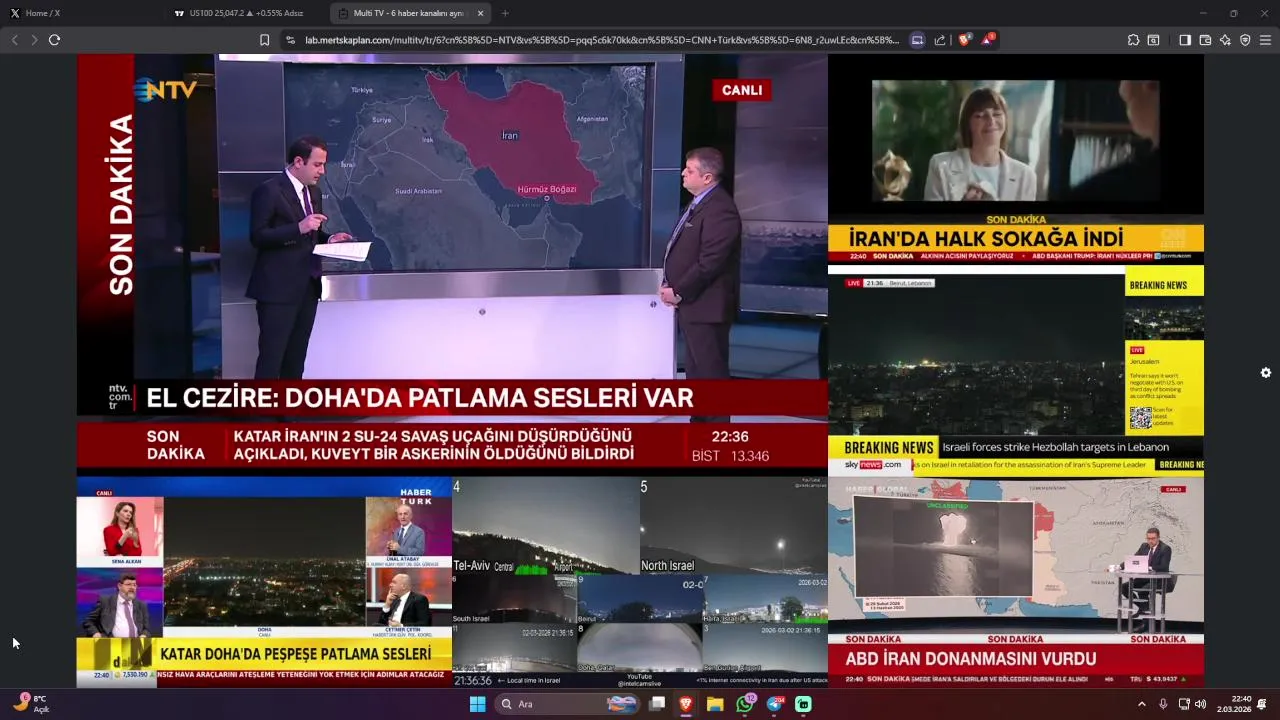This screenshot has width=1280, height=720.
Task: Click the 'EL CEZİRE: DOHA'DA PATLAMA SESLERİ VAR' headline
Action: 420,397
